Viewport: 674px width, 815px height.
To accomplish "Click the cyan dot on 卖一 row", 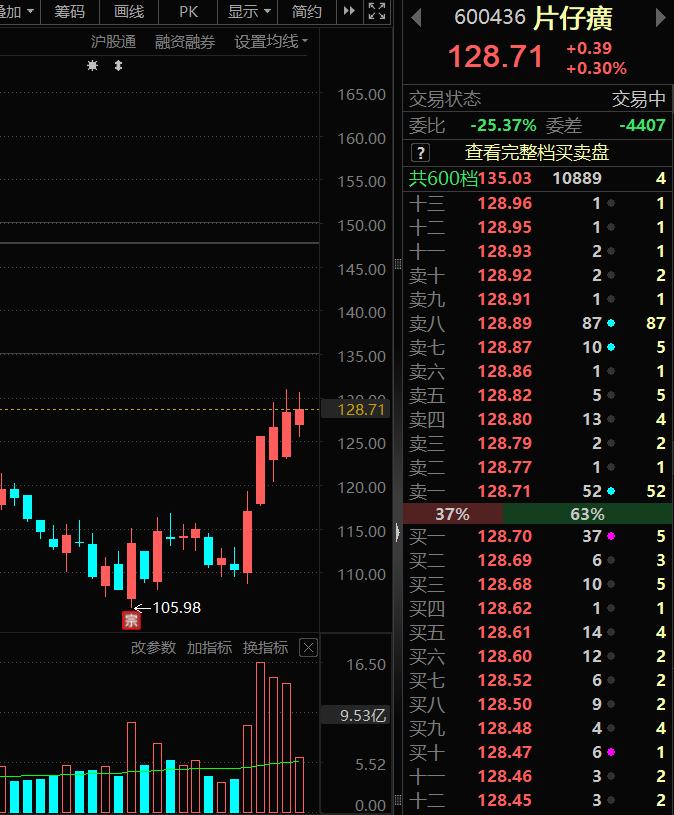I will (611, 491).
